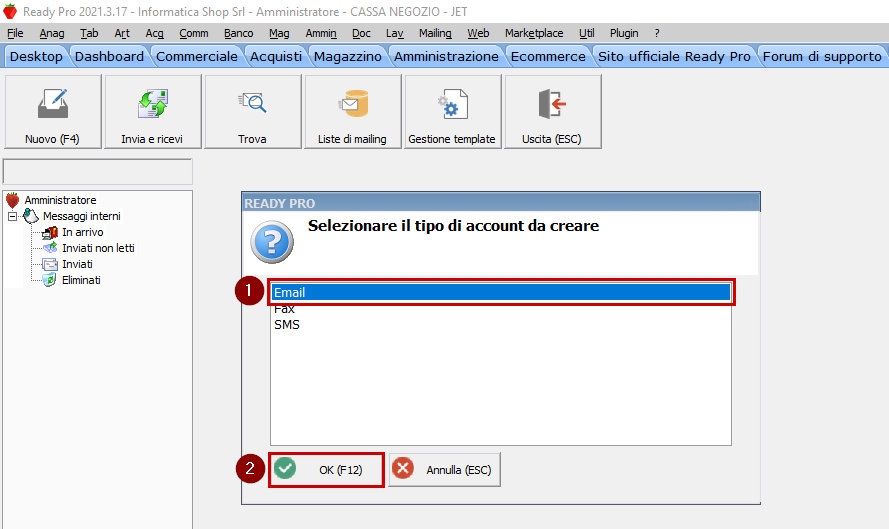The image size is (889, 529).
Task: Open the Tab menu
Action: tap(89, 33)
